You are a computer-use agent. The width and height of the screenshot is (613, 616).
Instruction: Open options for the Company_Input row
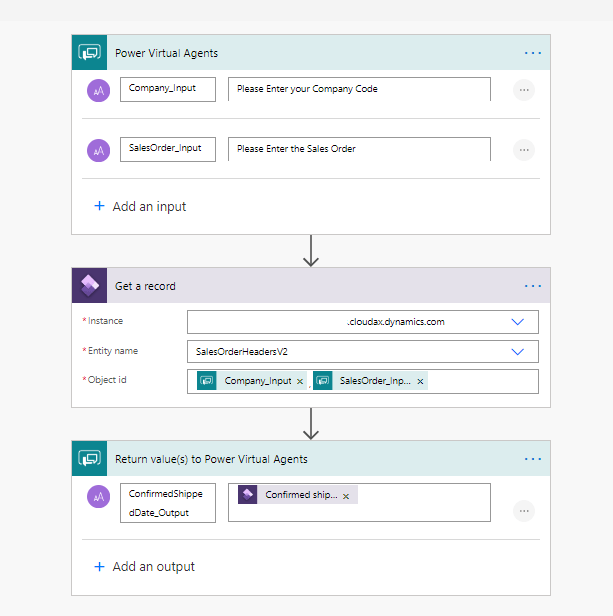click(523, 90)
